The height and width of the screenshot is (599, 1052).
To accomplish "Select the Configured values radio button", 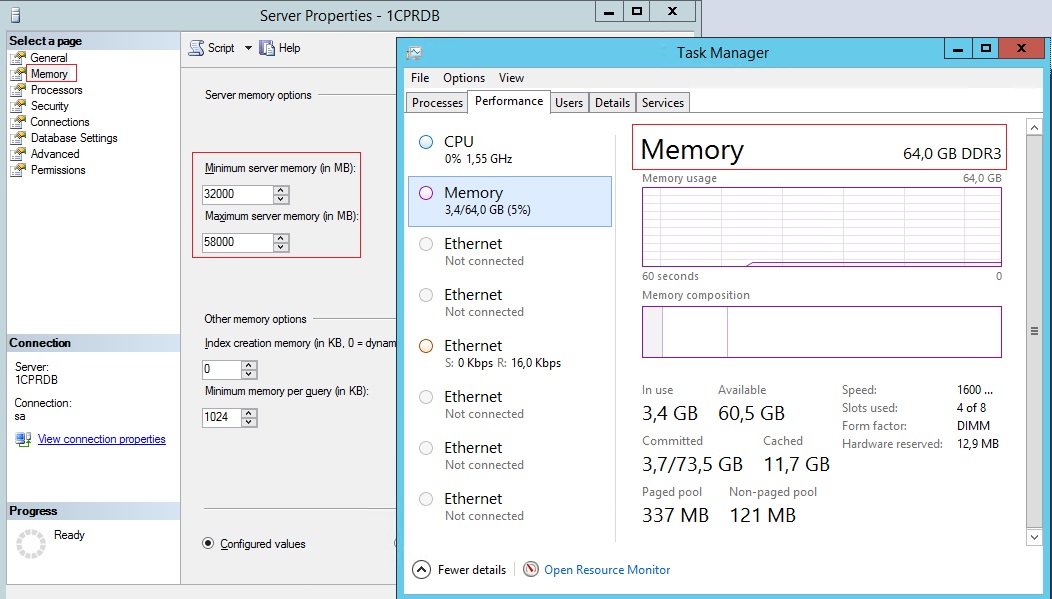I will 208,544.
